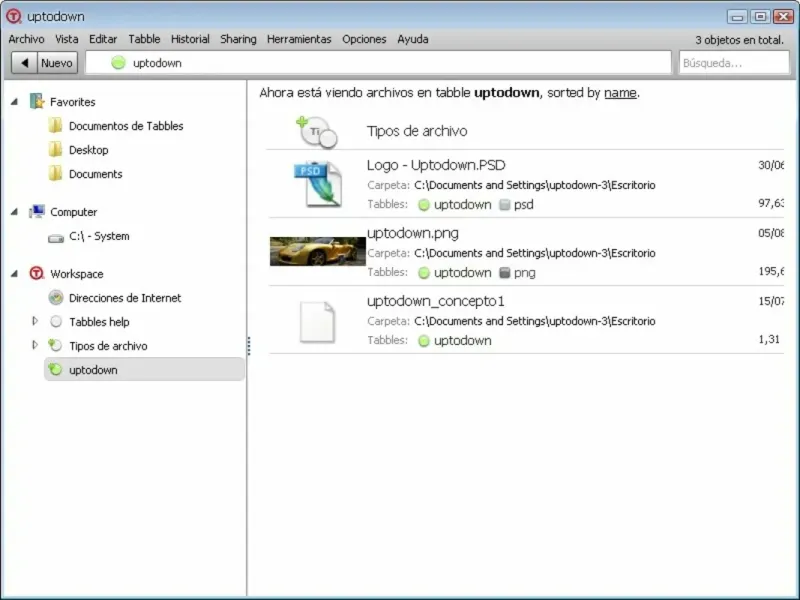The image size is (800, 600).
Task: Click the PSD file icon
Action: click(318, 184)
